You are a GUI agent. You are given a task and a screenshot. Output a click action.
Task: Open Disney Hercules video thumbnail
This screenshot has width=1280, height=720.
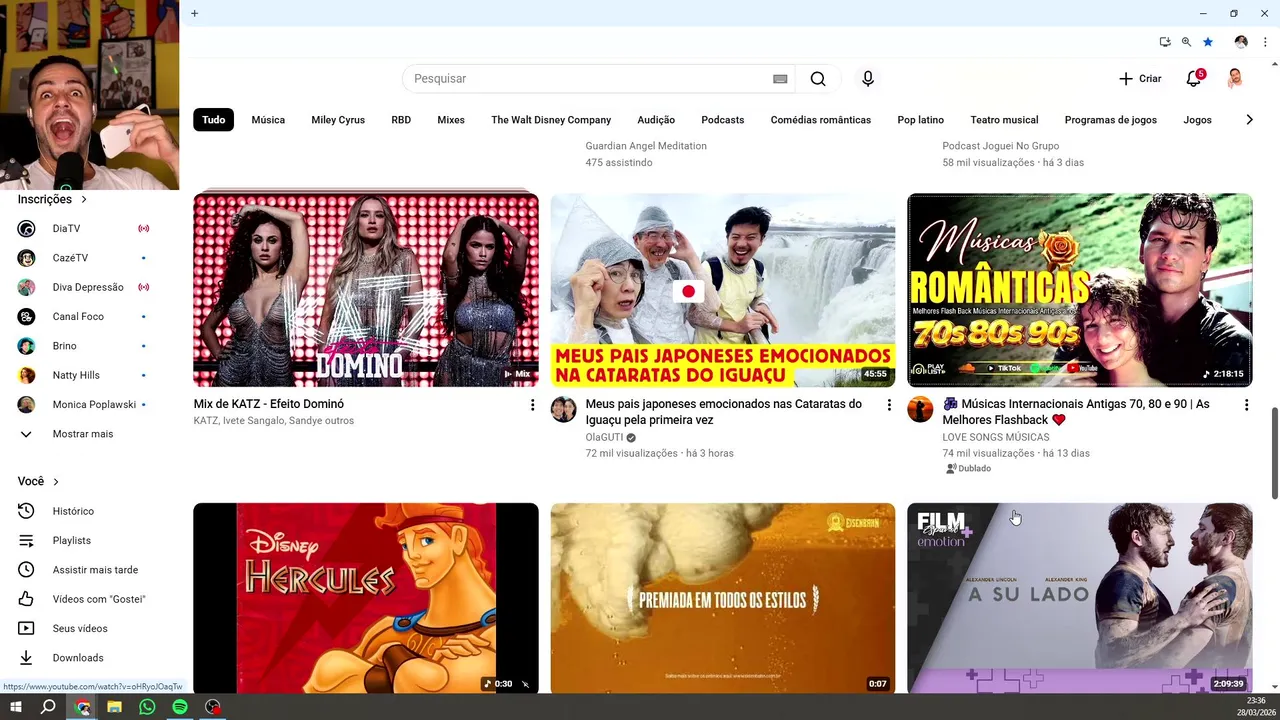pos(366,598)
